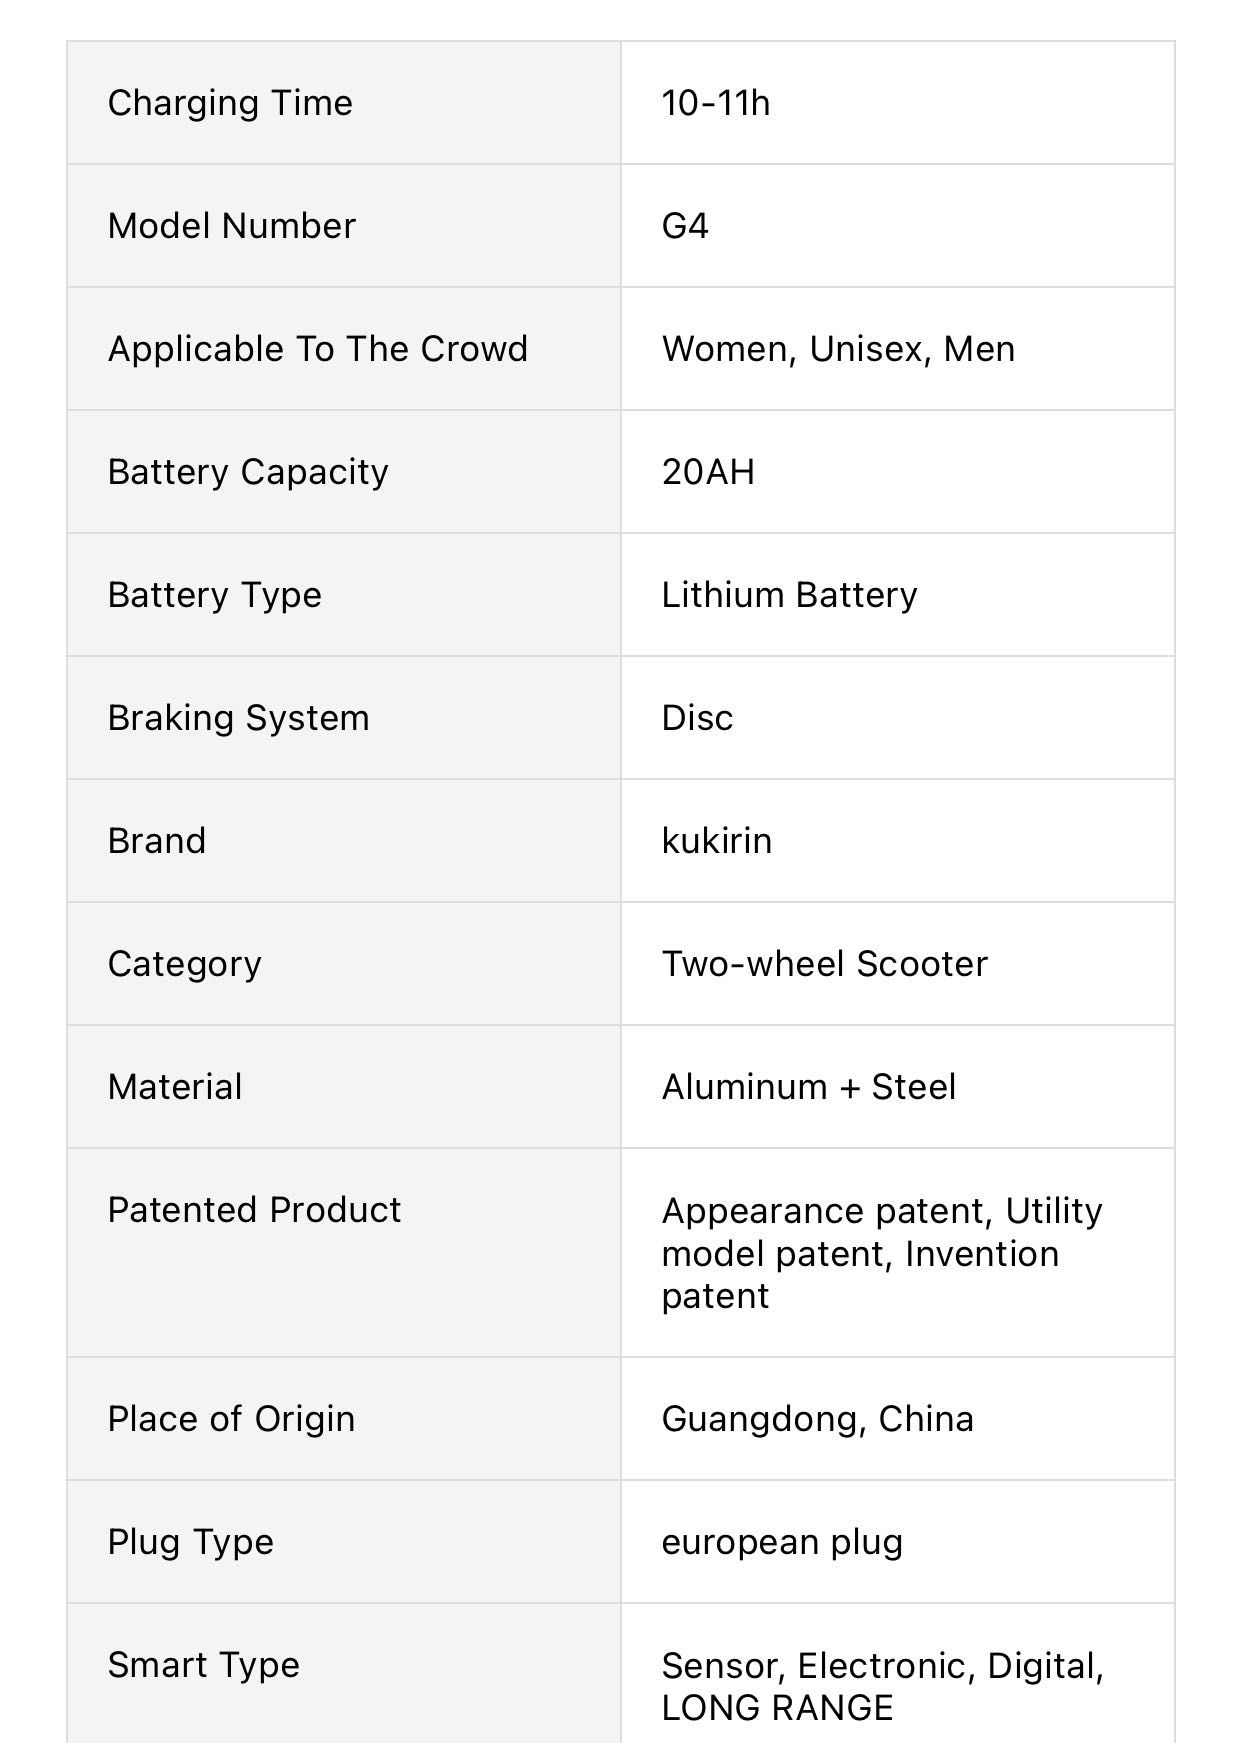
Task: Tap the kukirin brand value
Action: pyautogui.click(x=716, y=841)
